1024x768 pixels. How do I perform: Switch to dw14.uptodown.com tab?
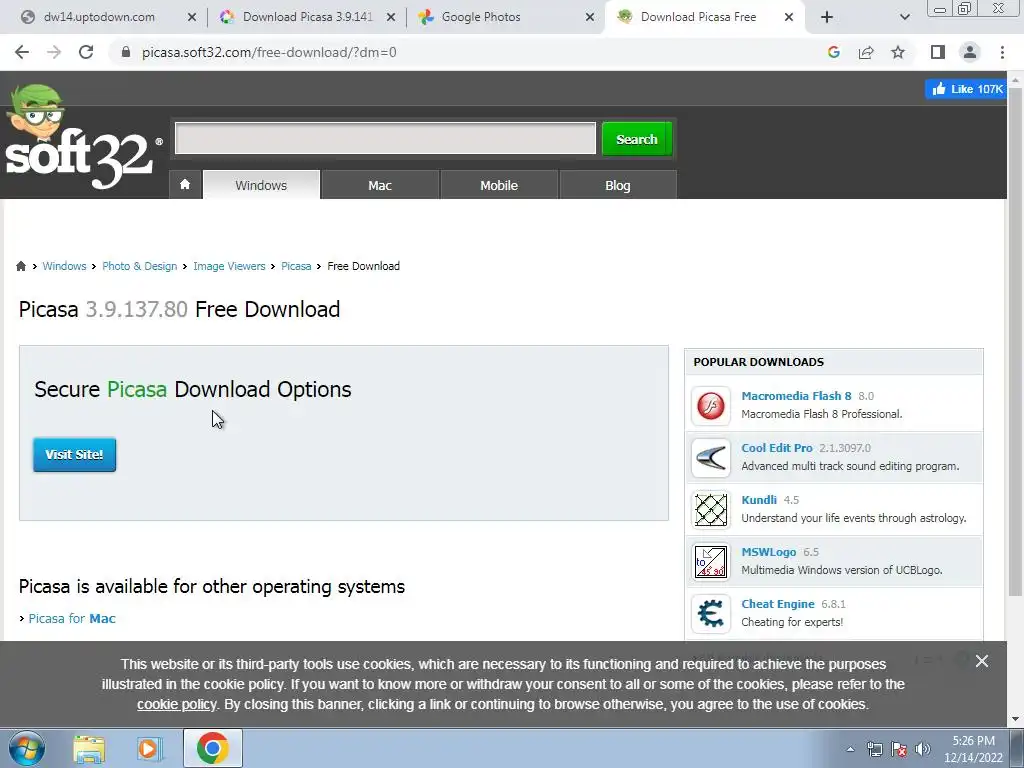pos(99,17)
